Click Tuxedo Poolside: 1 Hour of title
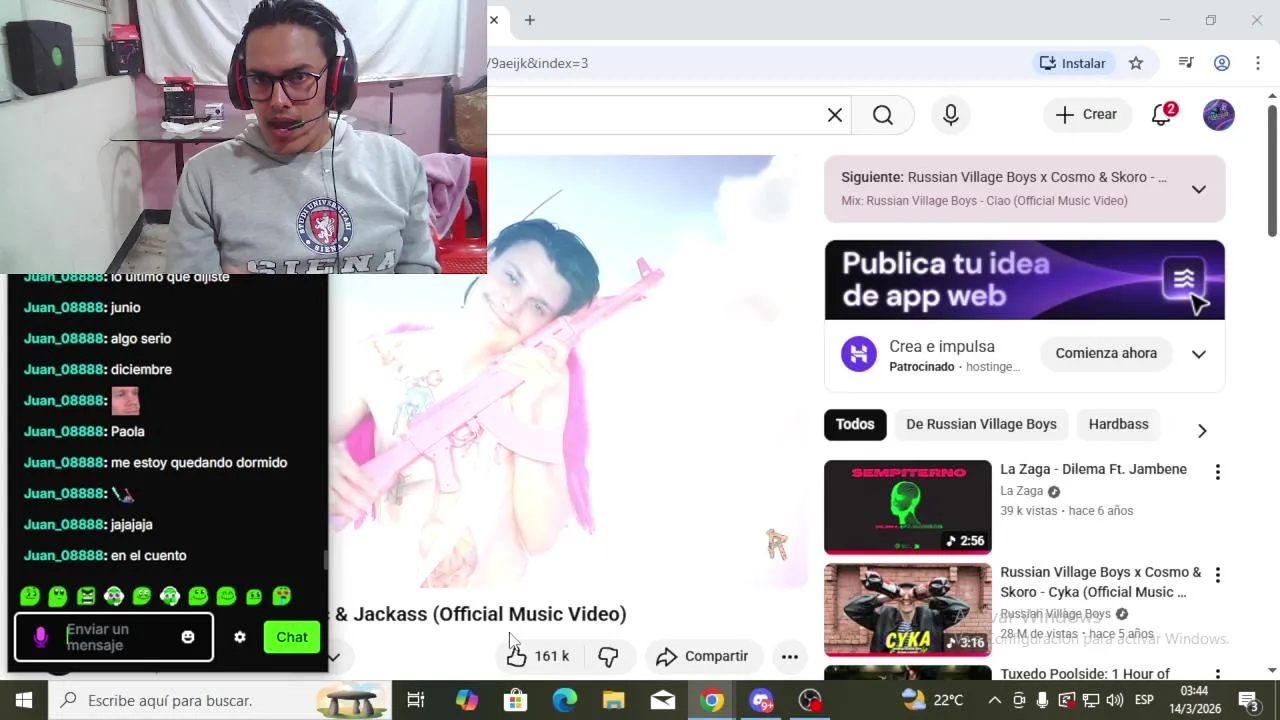The width and height of the screenshot is (1280, 720). [1085, 673]
